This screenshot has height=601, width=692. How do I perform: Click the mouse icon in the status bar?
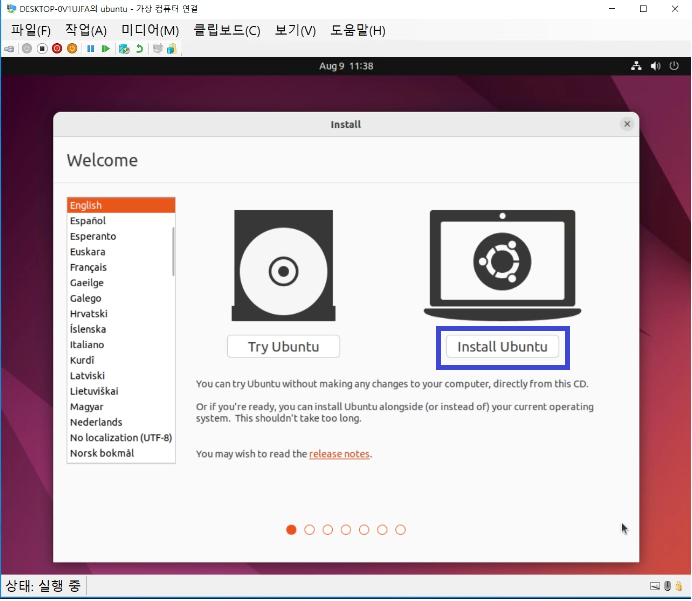(x=668, y=586)
